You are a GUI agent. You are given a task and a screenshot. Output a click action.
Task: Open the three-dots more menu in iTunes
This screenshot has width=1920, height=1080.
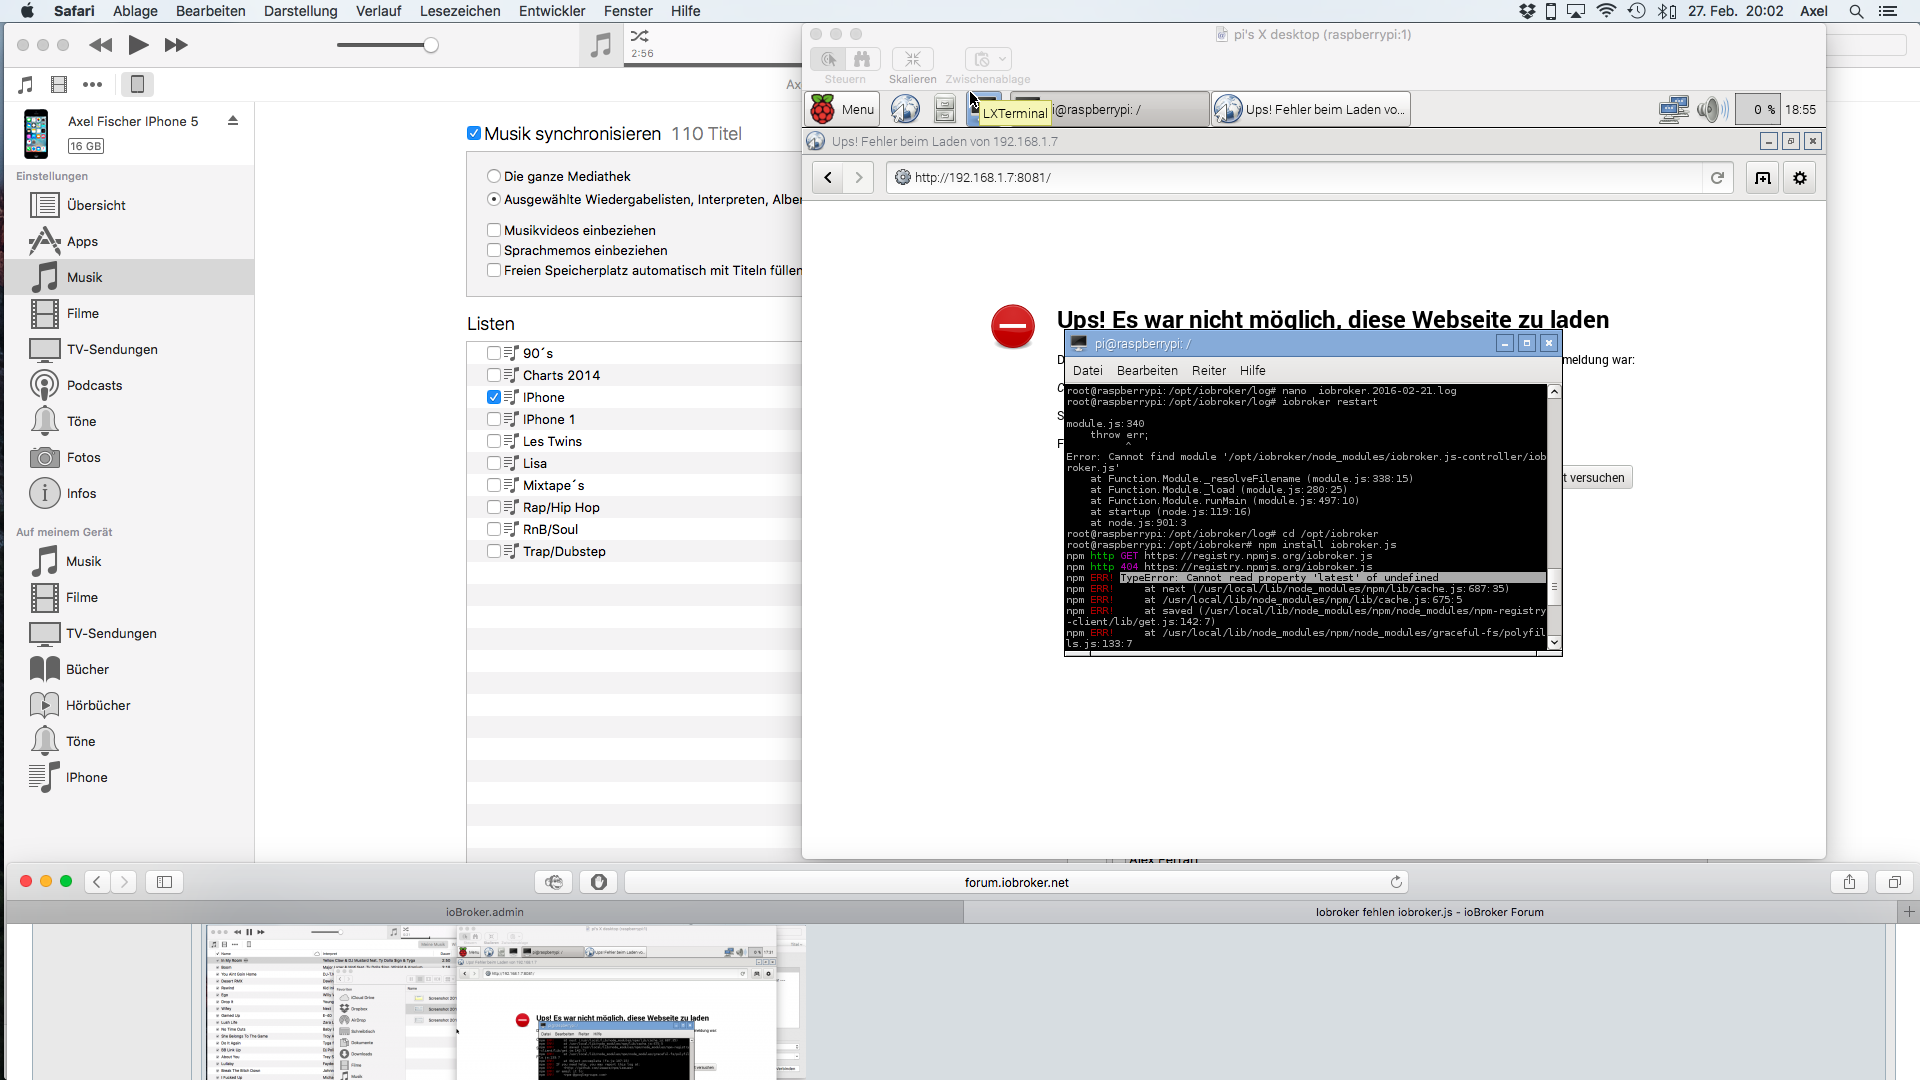(93, 85)
